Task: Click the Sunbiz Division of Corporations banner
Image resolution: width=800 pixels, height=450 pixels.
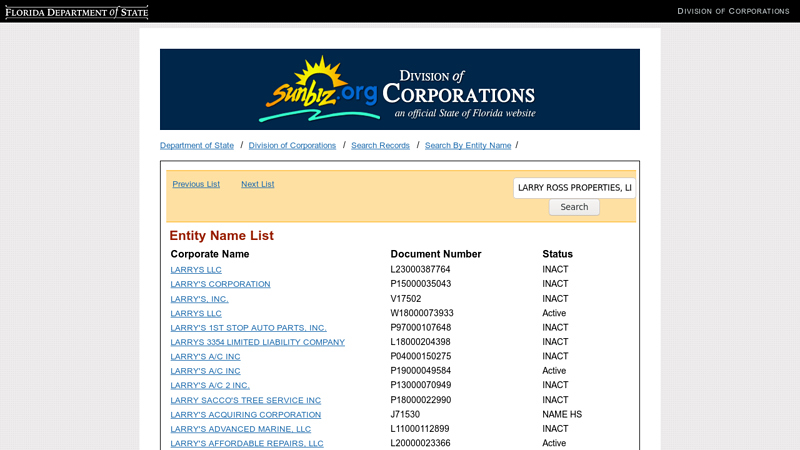Action: 399,89
